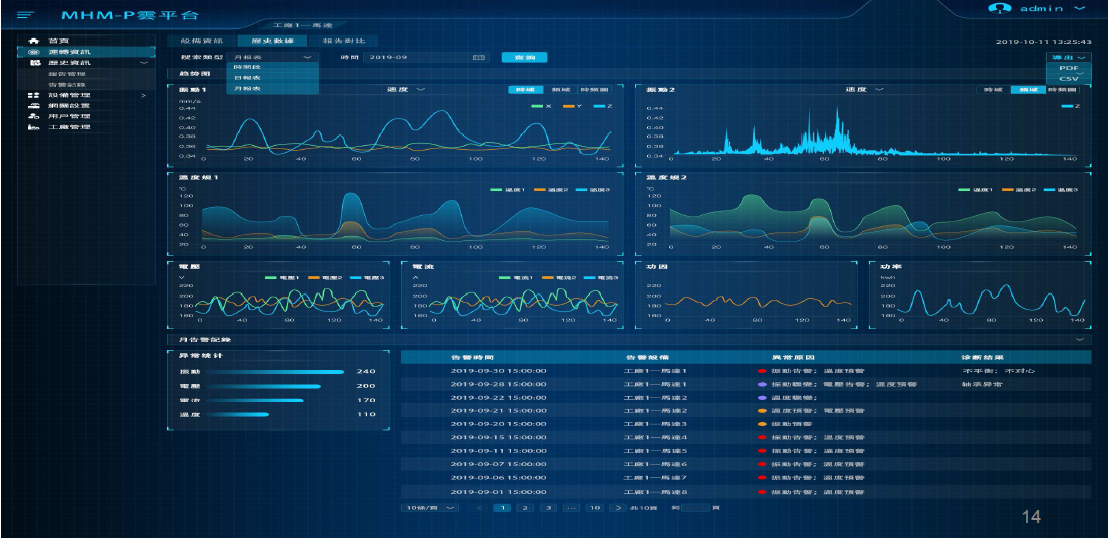Click the hamburger menu icon beside MHM-P
This screenshot has height=539, width=1108.
pyautogui.click(x=25, y=15)
